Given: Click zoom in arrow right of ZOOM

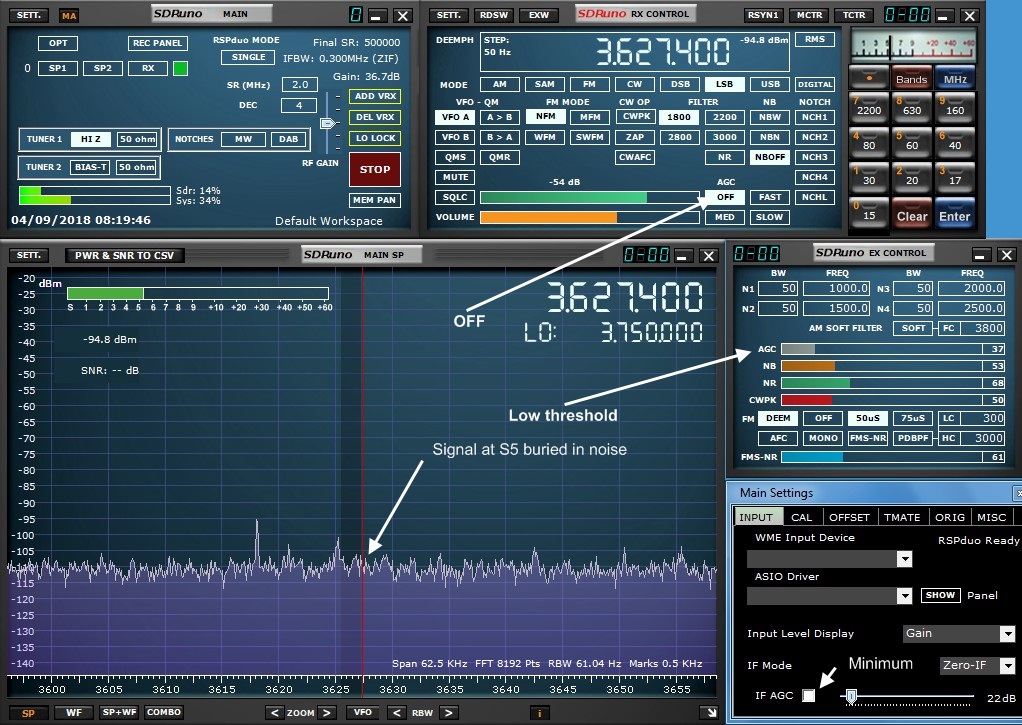Looking at the screenshot, I should pos(327,713).
